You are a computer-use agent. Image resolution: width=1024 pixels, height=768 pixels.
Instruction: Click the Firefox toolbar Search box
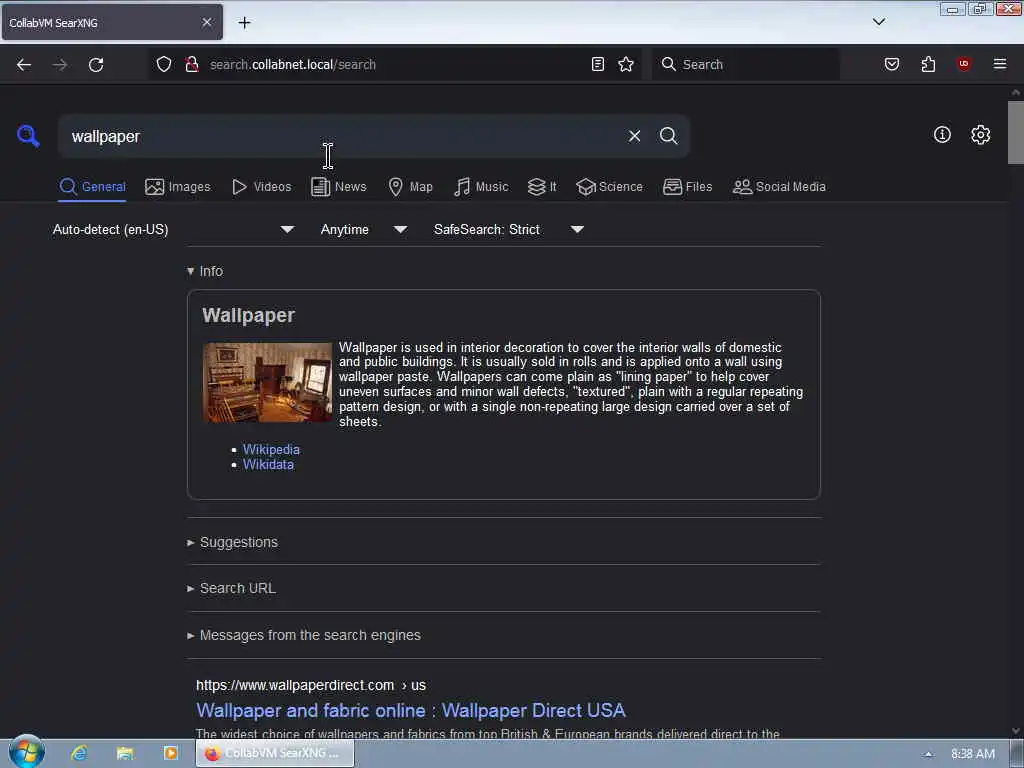[746, 64]
